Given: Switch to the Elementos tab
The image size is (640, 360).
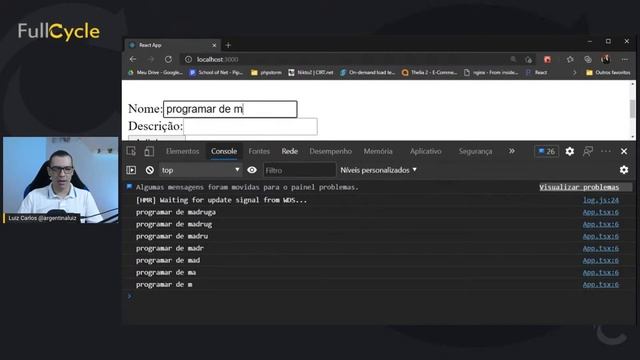Looking at the screenshot, I should [182, 151].
